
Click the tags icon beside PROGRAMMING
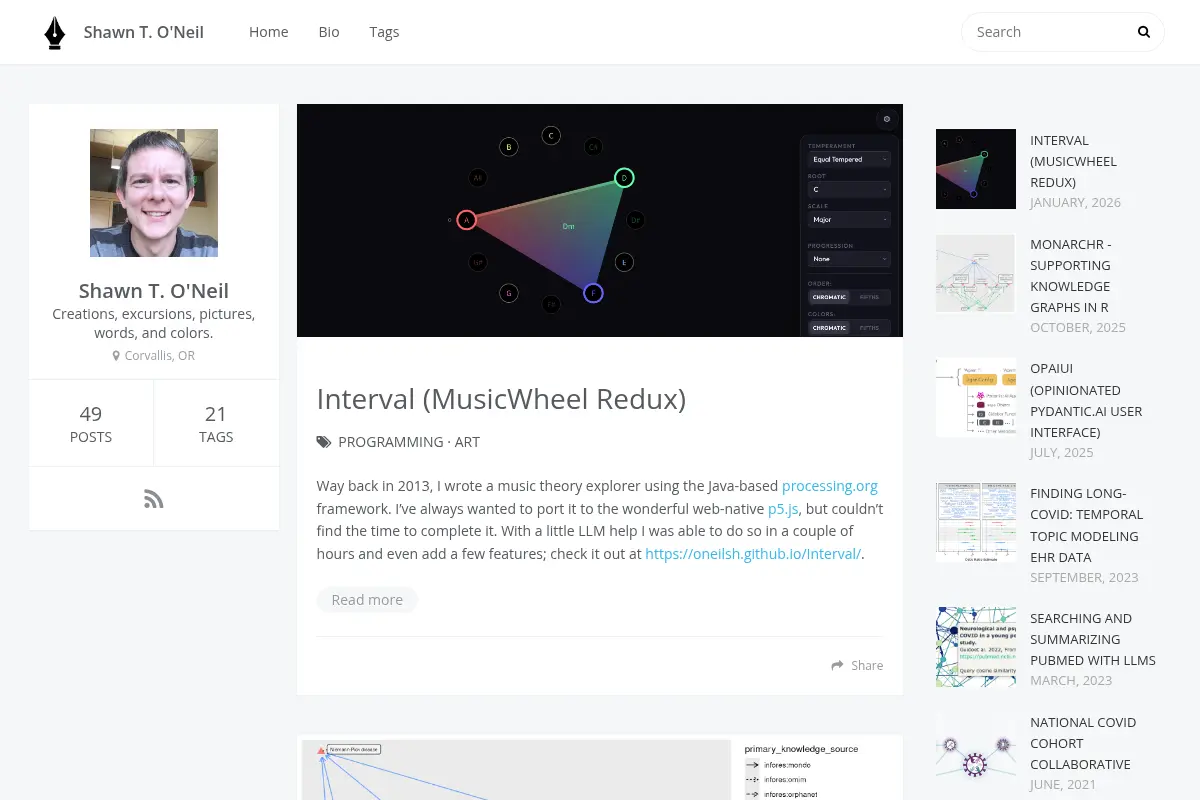pos(324,442)
